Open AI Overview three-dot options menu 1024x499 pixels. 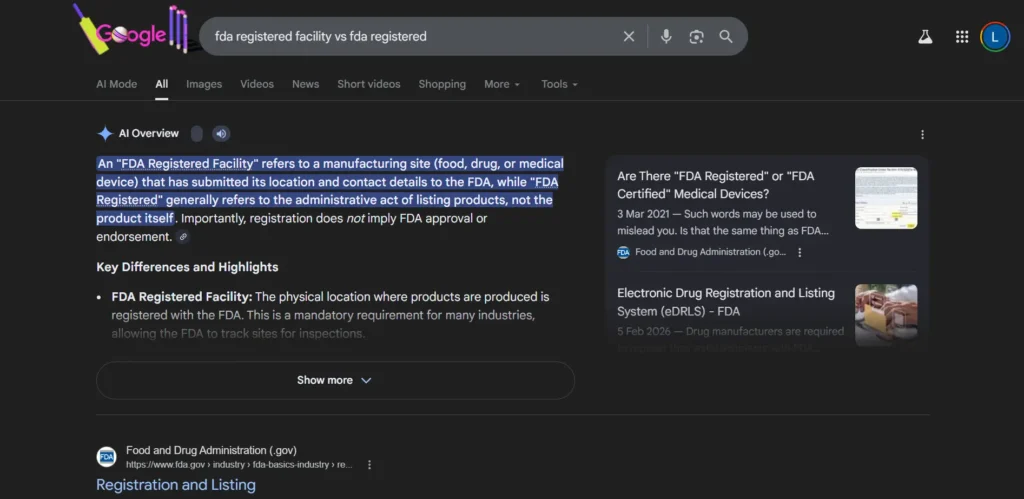click(x=922, y=134)
